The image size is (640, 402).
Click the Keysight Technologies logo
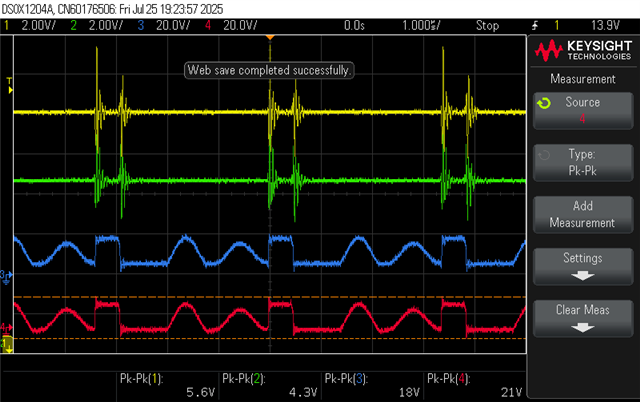pos(583,51)
